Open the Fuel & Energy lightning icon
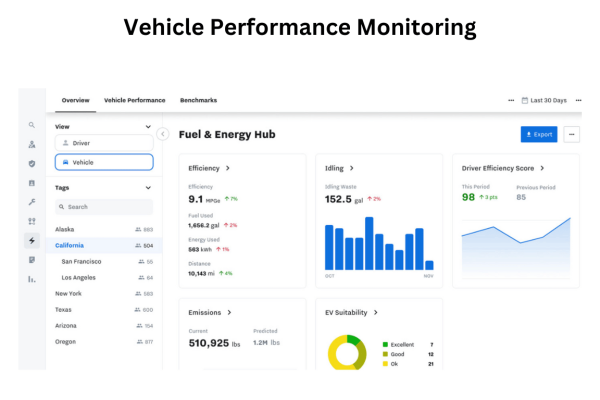The image size is (600, 400). (x=32, y=240)
